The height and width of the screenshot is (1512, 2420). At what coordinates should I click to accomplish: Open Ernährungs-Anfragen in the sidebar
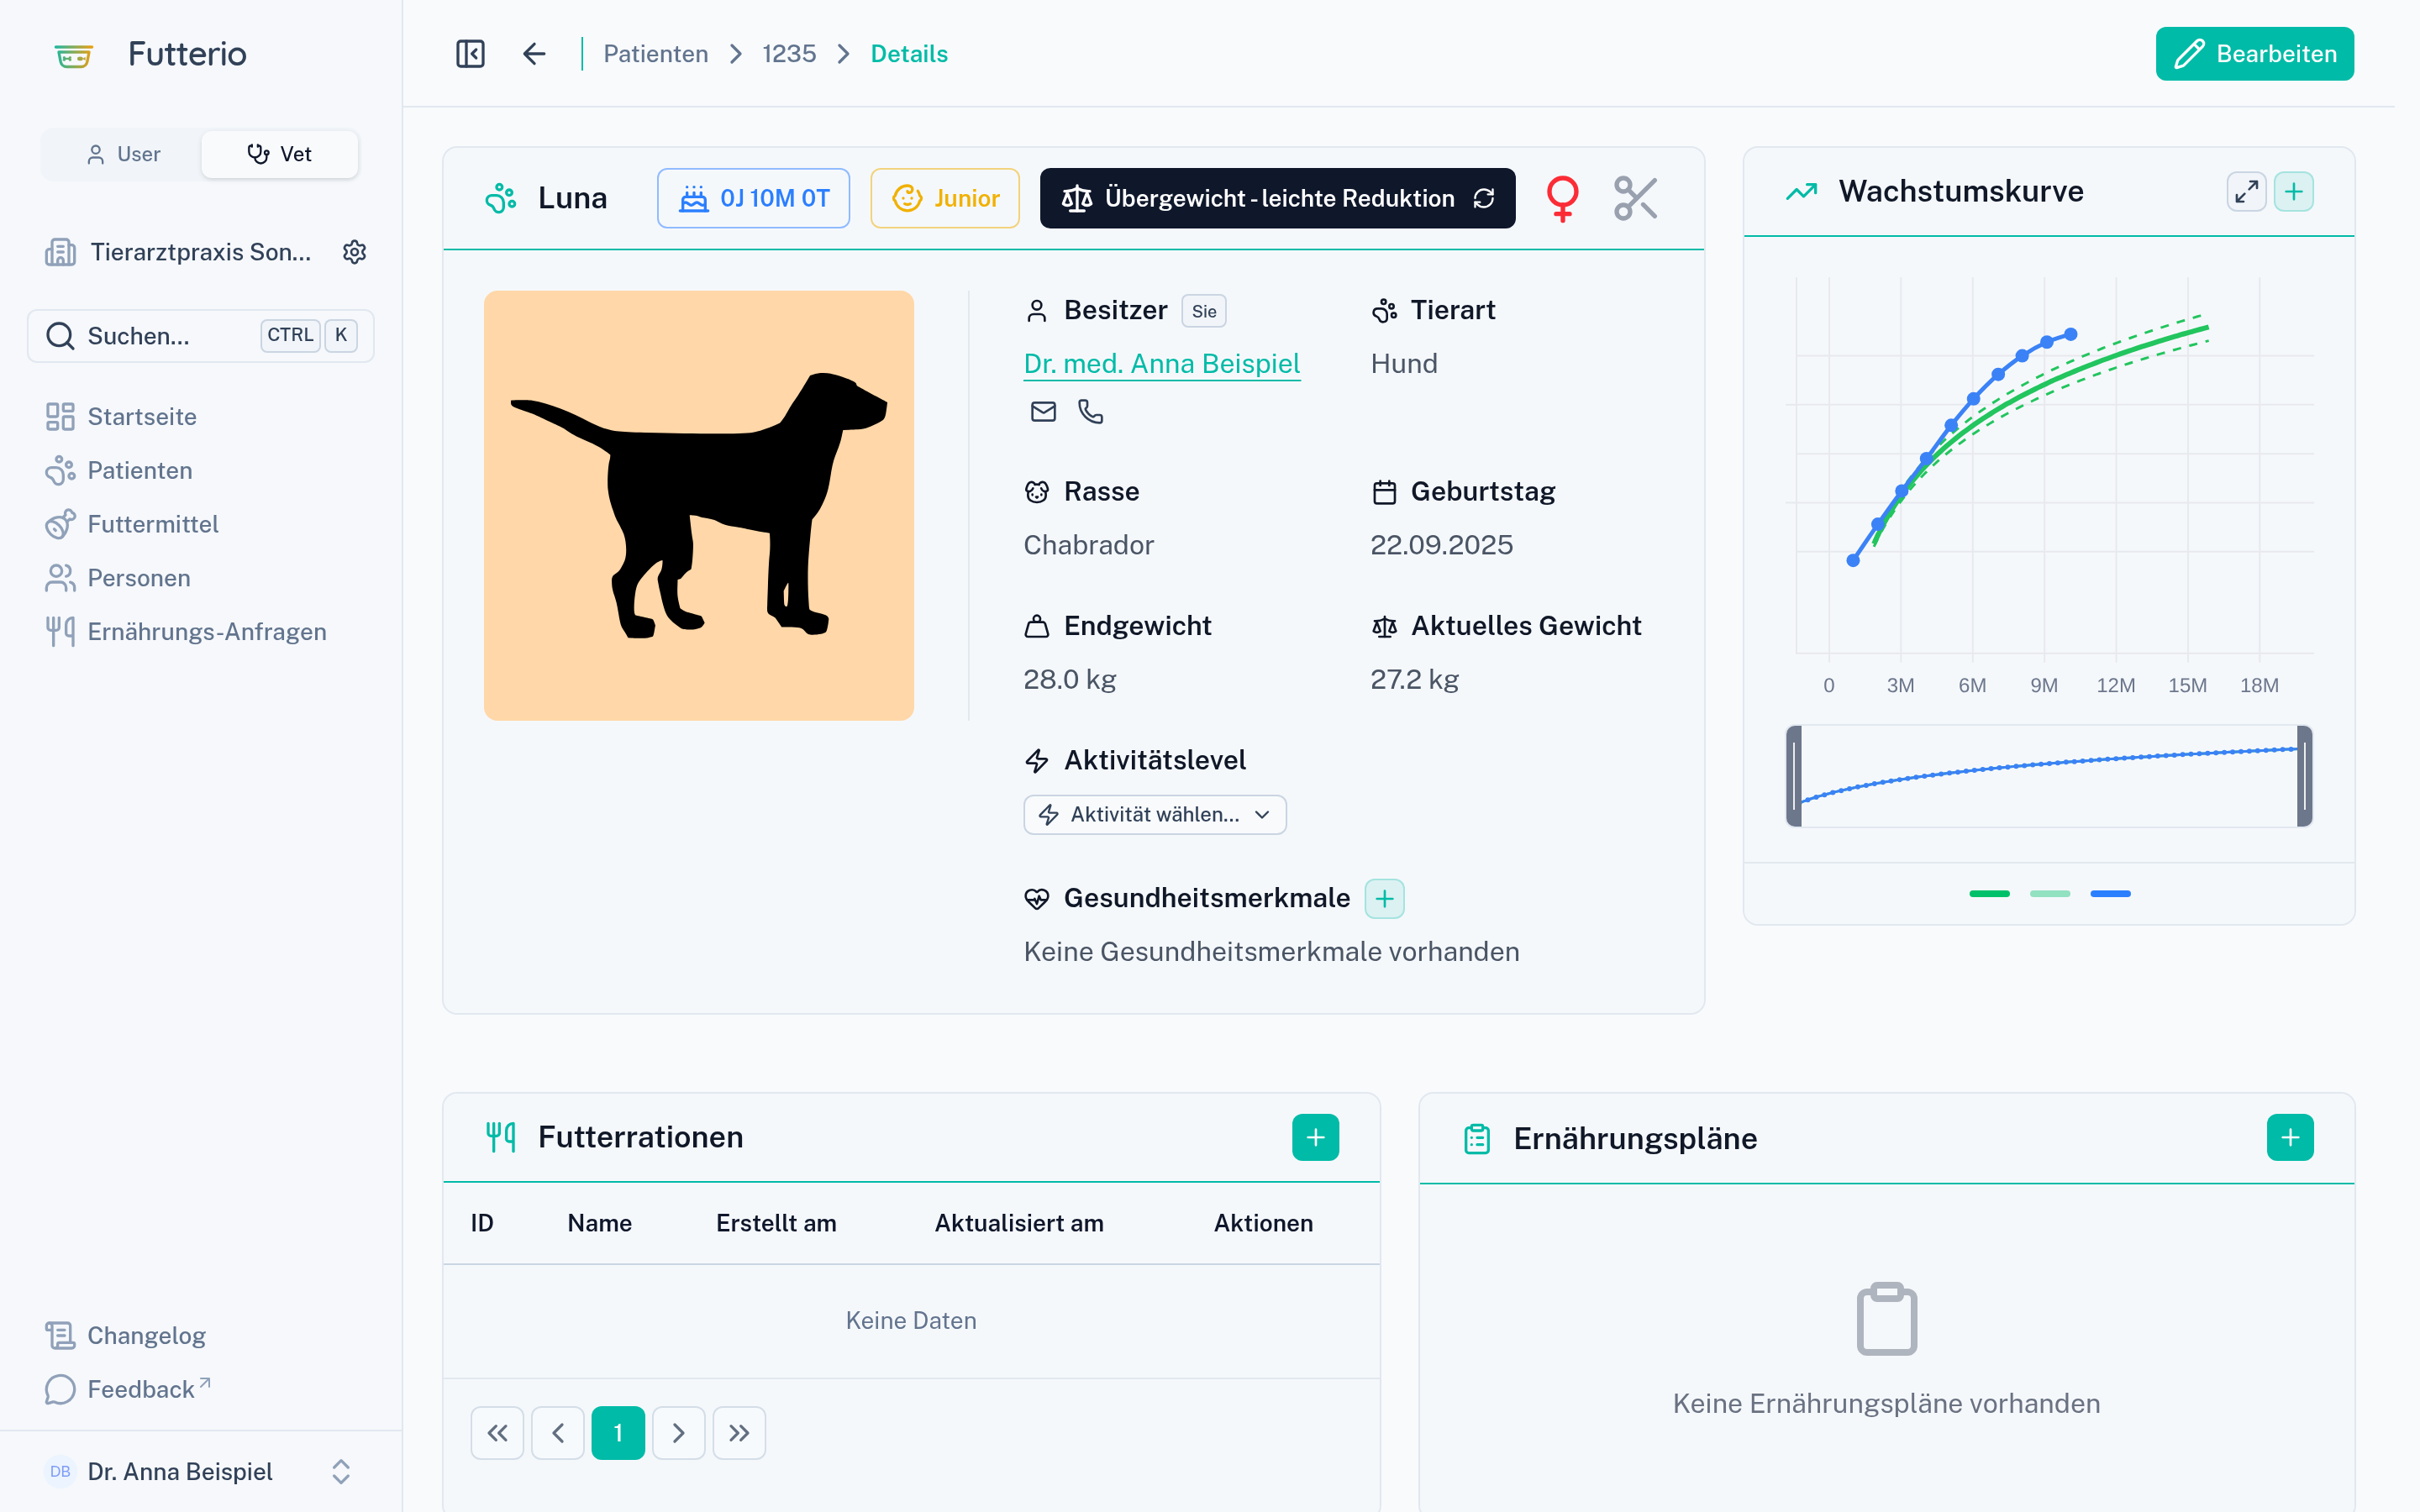[x=207, y=632]
